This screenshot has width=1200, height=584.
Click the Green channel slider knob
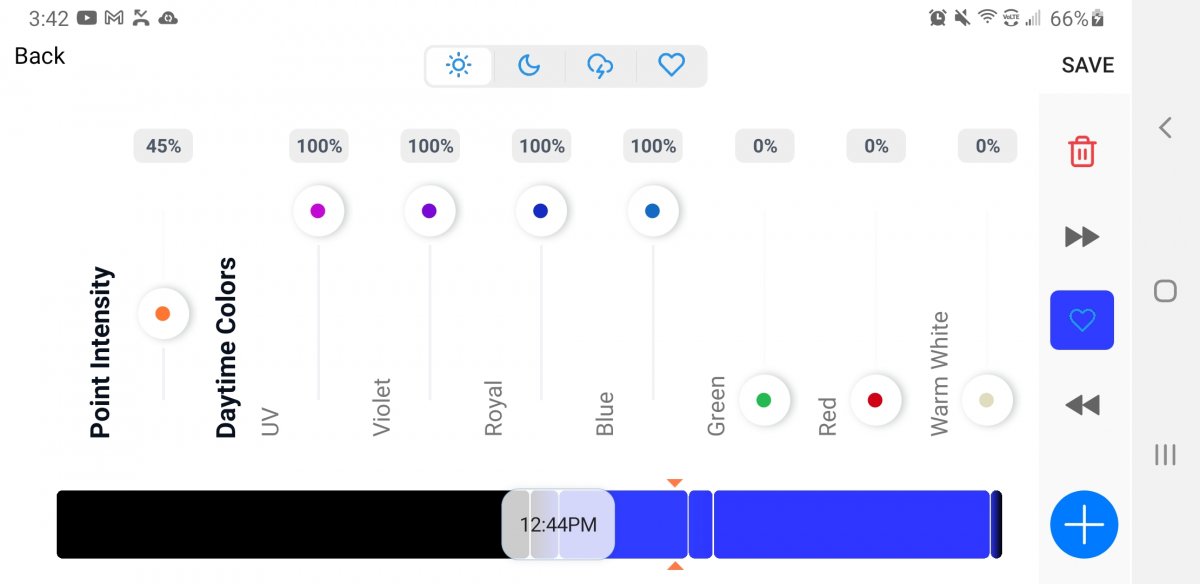coord(764,400)
